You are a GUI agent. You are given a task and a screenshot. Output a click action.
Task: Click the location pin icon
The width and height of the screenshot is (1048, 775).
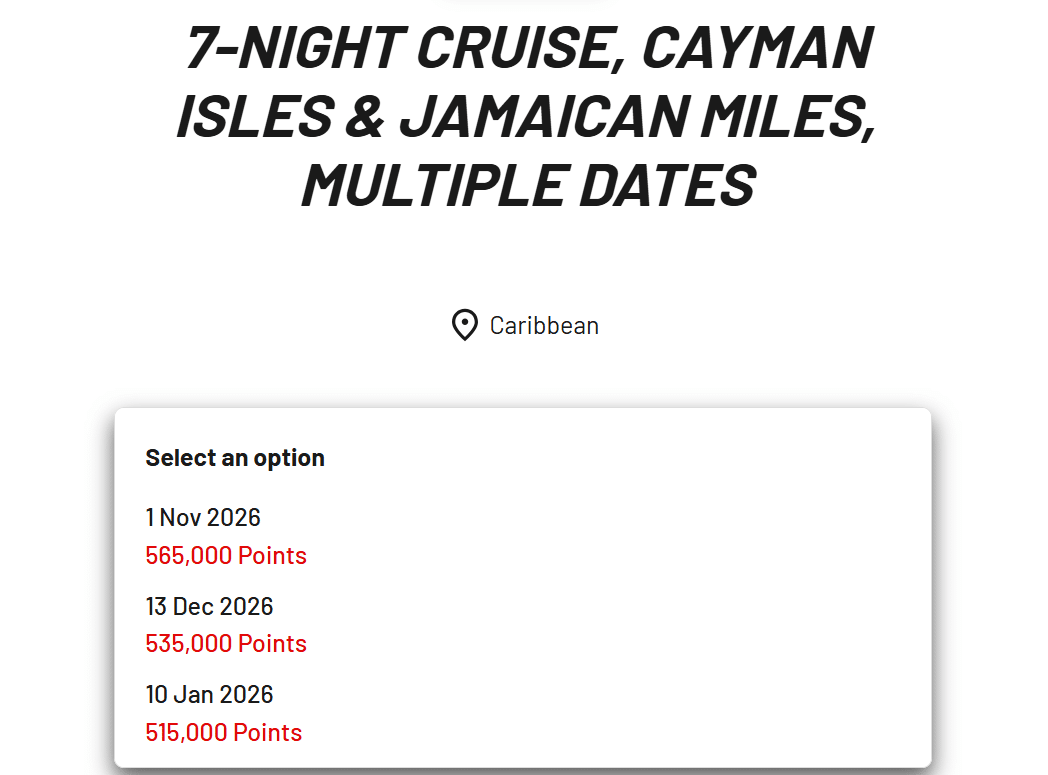click(x=465, y=325)
